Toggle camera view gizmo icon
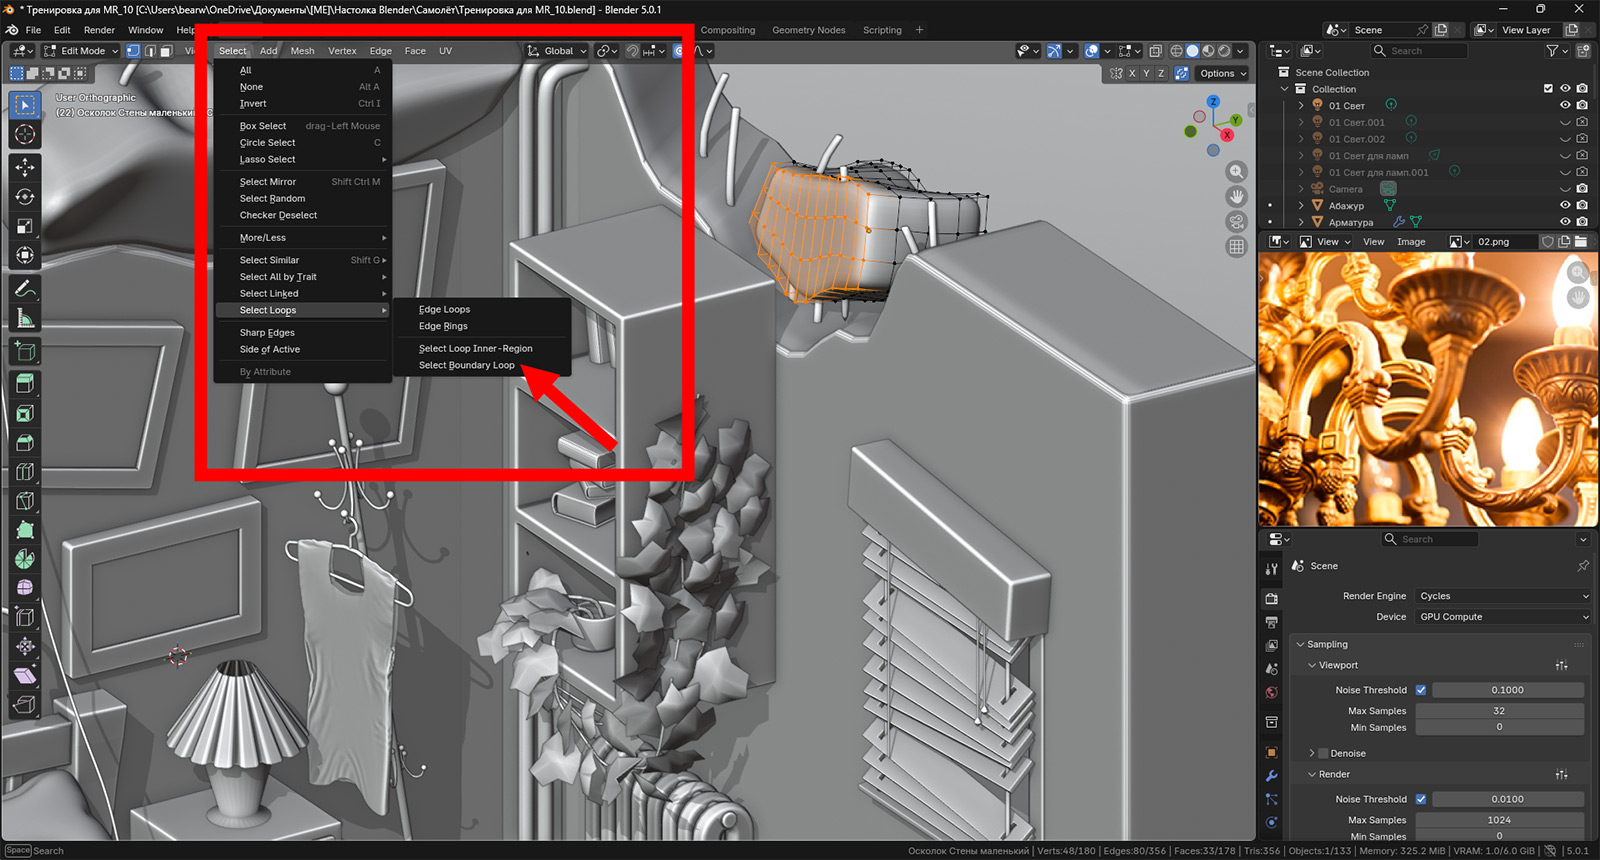Viewport: 1600px width, 860px height. pos(1237,222)
